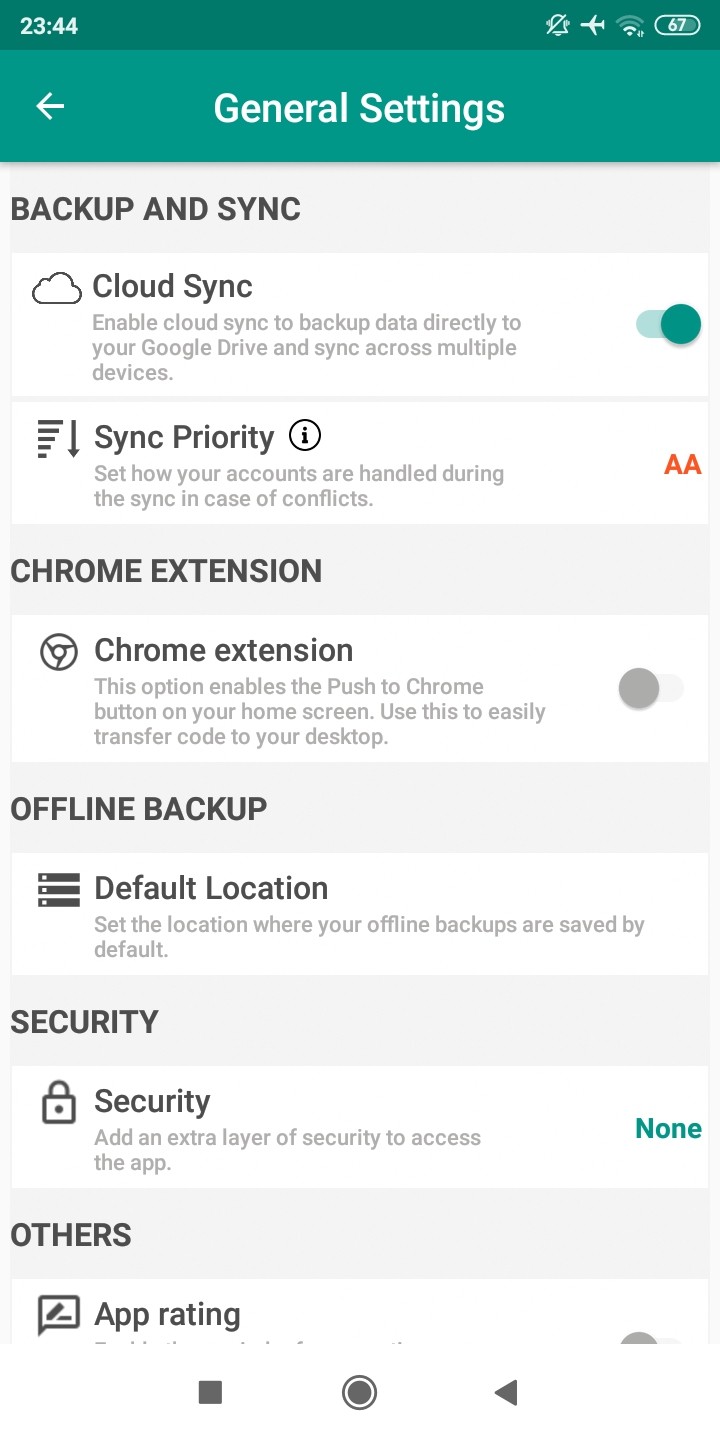Open Sync Priority info icon

305,435
